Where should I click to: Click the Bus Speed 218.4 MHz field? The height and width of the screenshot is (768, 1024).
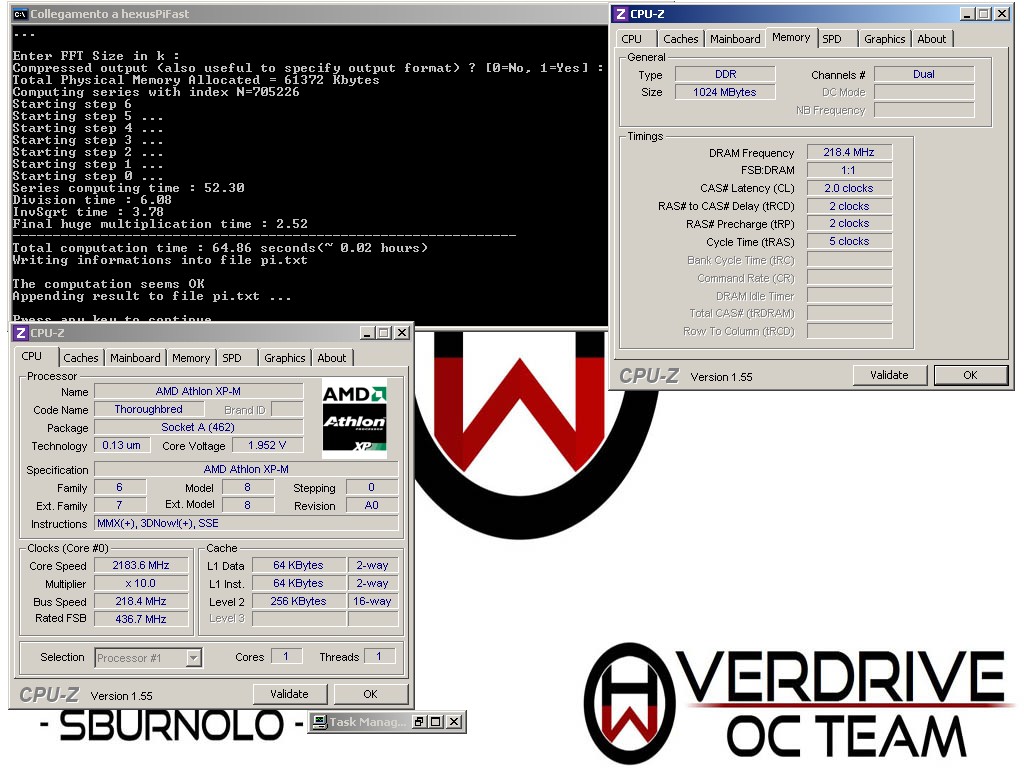(141, 601)
